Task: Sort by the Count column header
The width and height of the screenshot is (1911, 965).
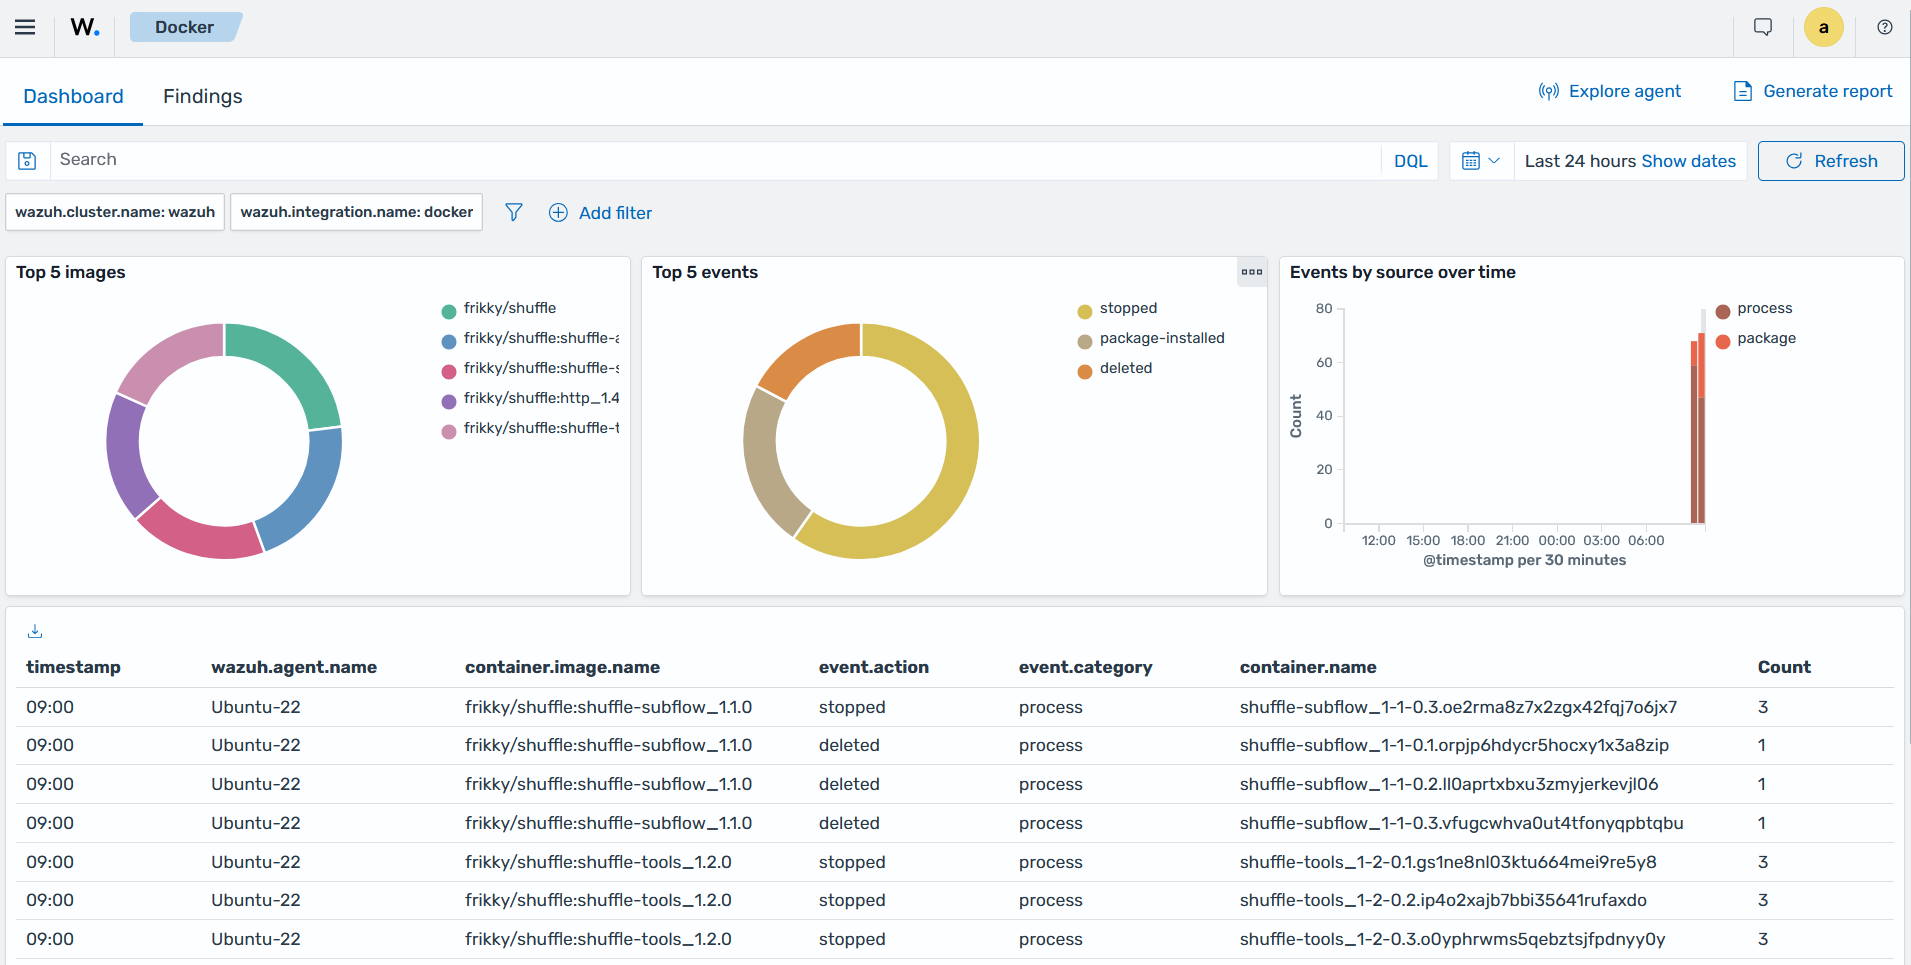Action: coord(1784,667)
